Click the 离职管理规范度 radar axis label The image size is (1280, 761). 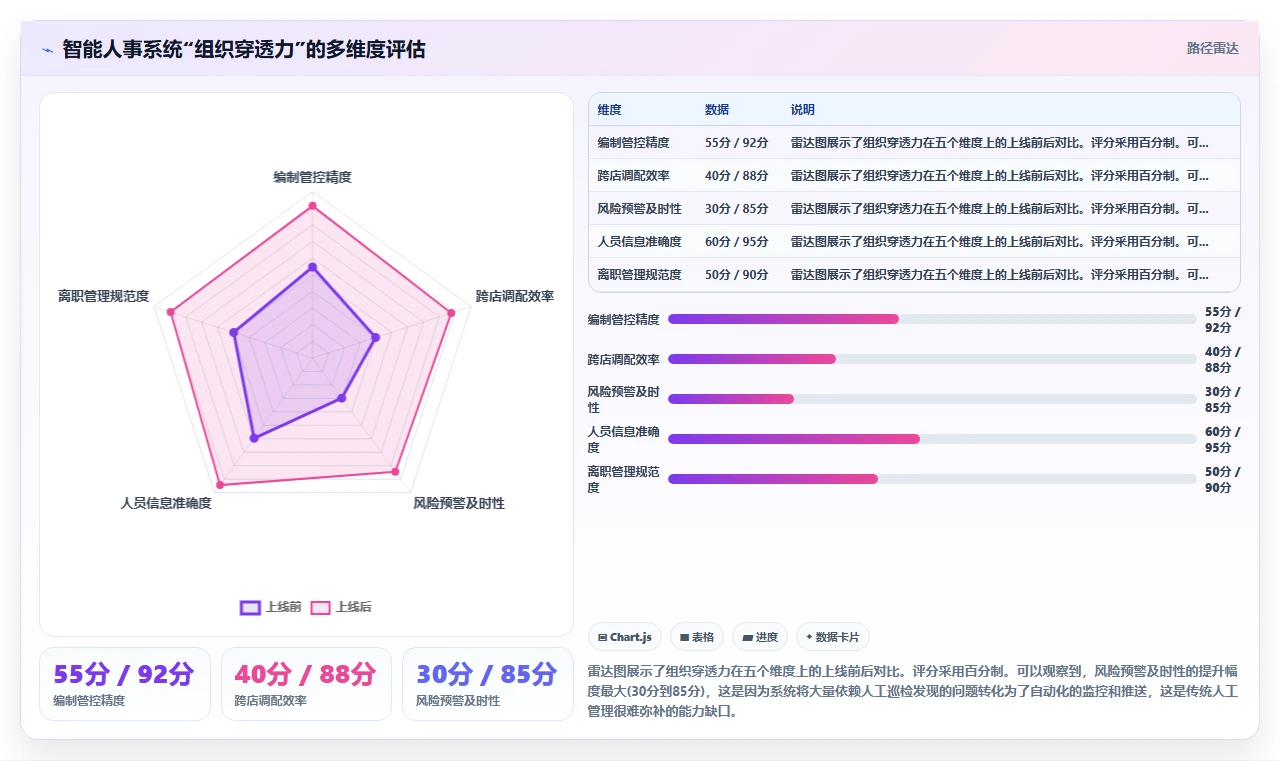tap(104, 296)
